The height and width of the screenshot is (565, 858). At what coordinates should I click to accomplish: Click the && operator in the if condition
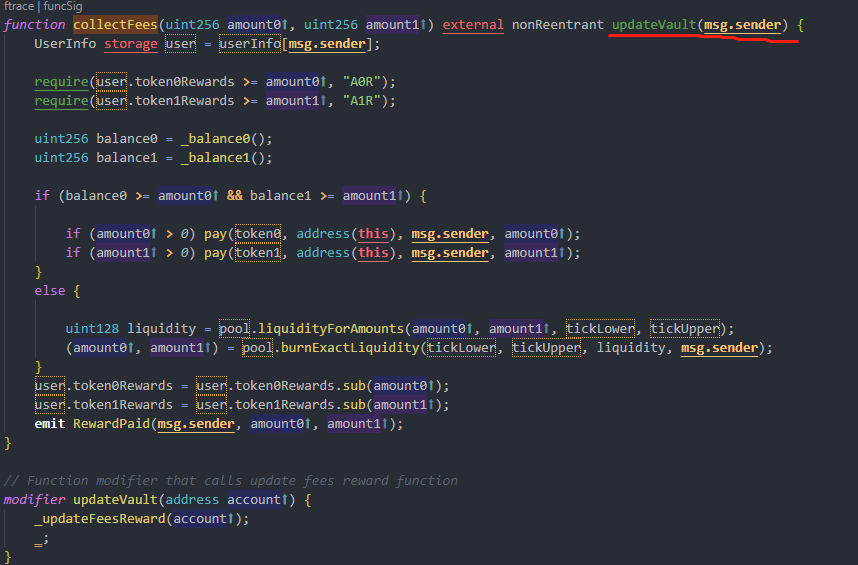coord(235,196)
